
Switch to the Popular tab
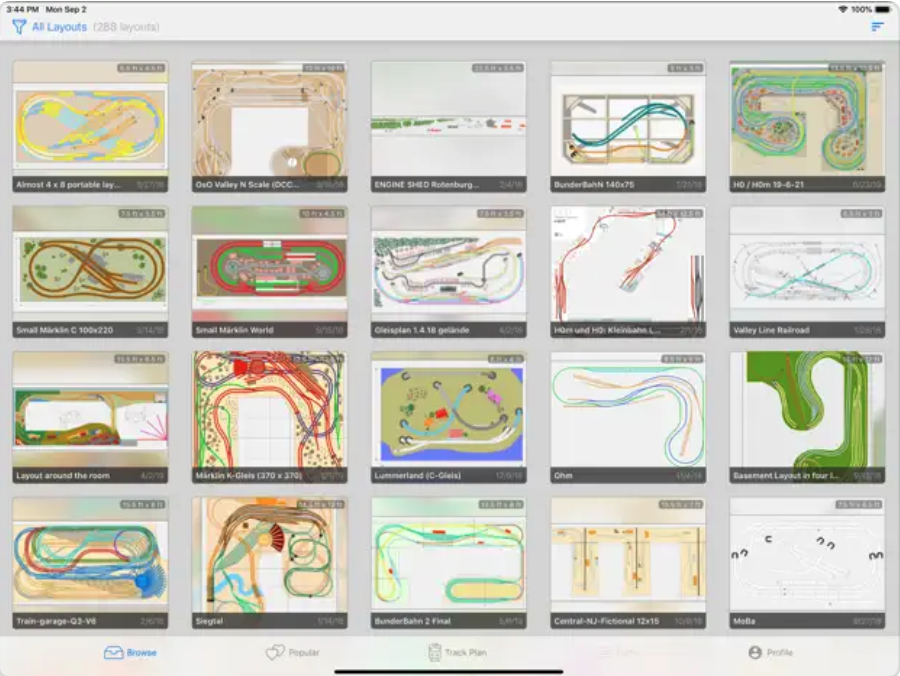coord(293,652)
